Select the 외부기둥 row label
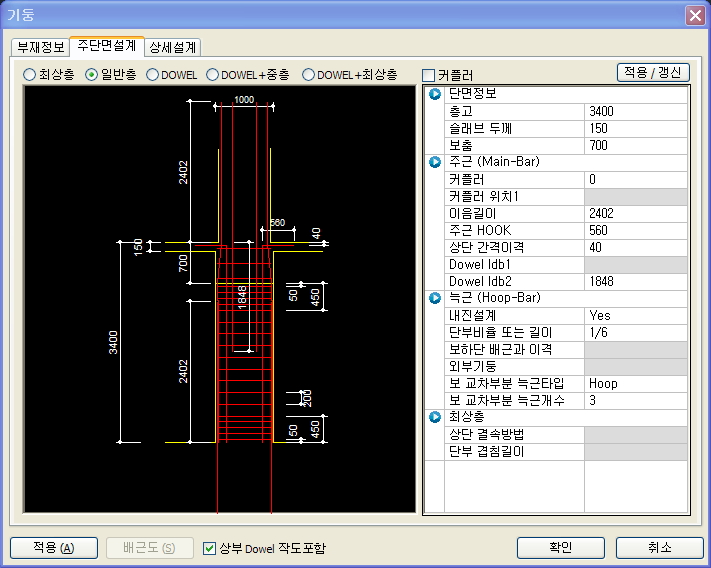Screen dimensions: 711x568 click(x=472, y=367)
